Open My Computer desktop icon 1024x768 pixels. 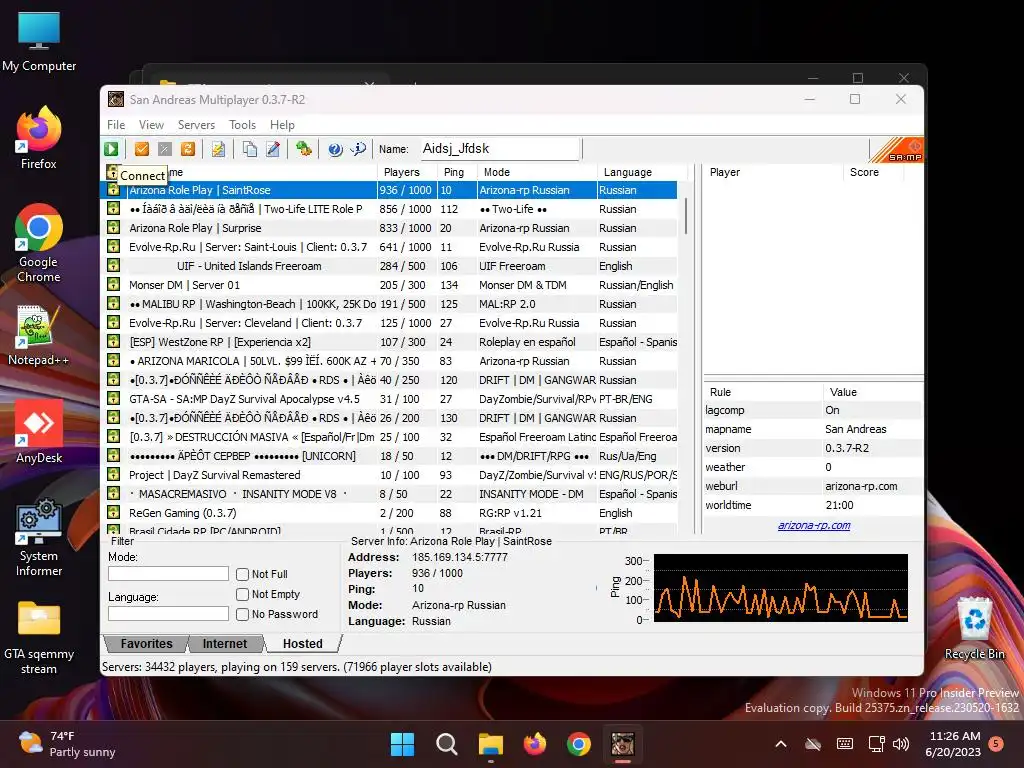point(39,40)
